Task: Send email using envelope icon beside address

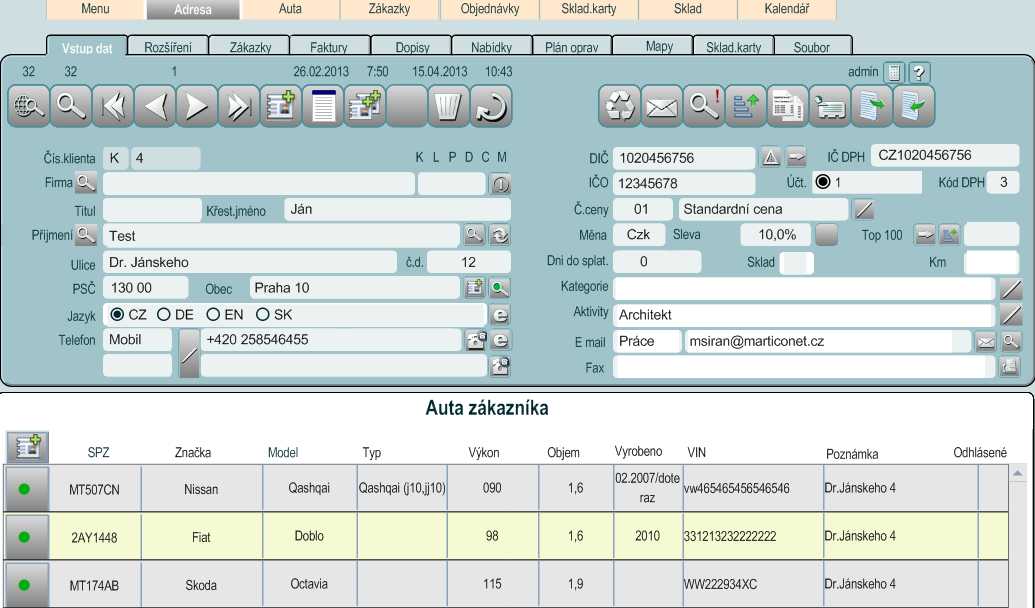Action: coord(985,341)
